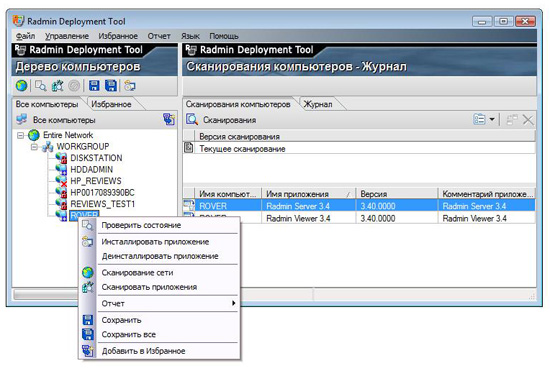This screenshot has width=550, height=371.
Task: Switch to the Избранное tab
Action: [x=112, y=104]
